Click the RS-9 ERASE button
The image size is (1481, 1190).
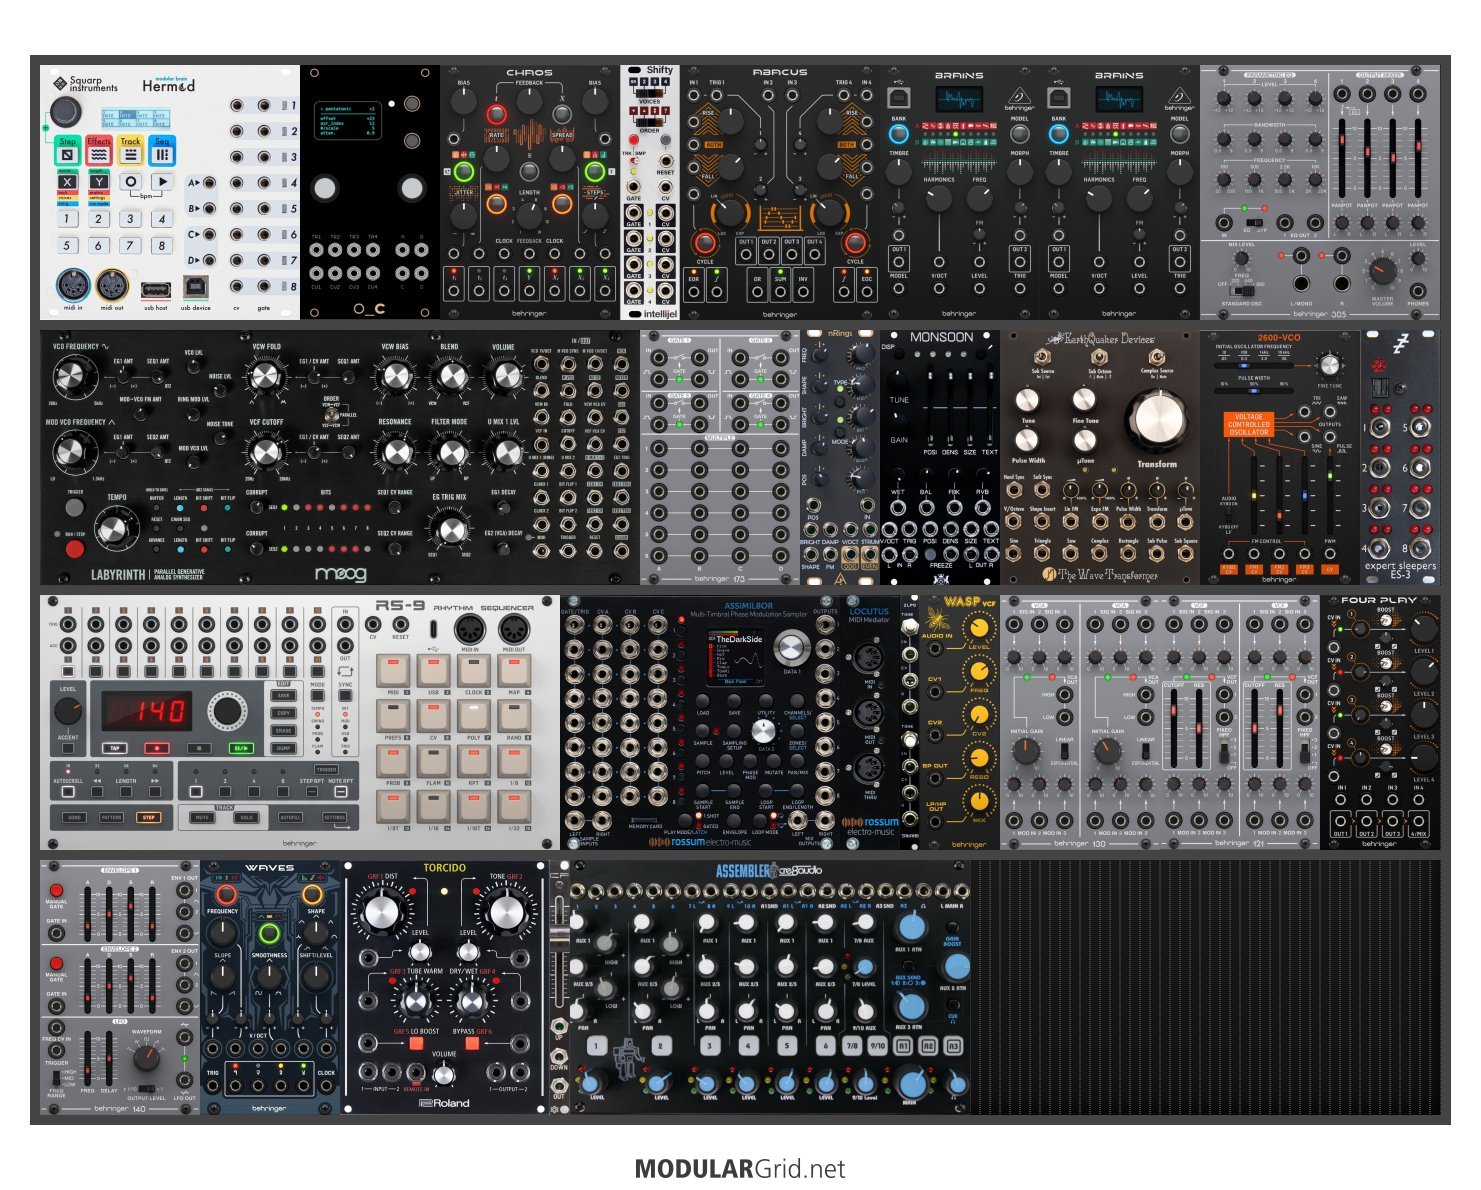(284, 730)
